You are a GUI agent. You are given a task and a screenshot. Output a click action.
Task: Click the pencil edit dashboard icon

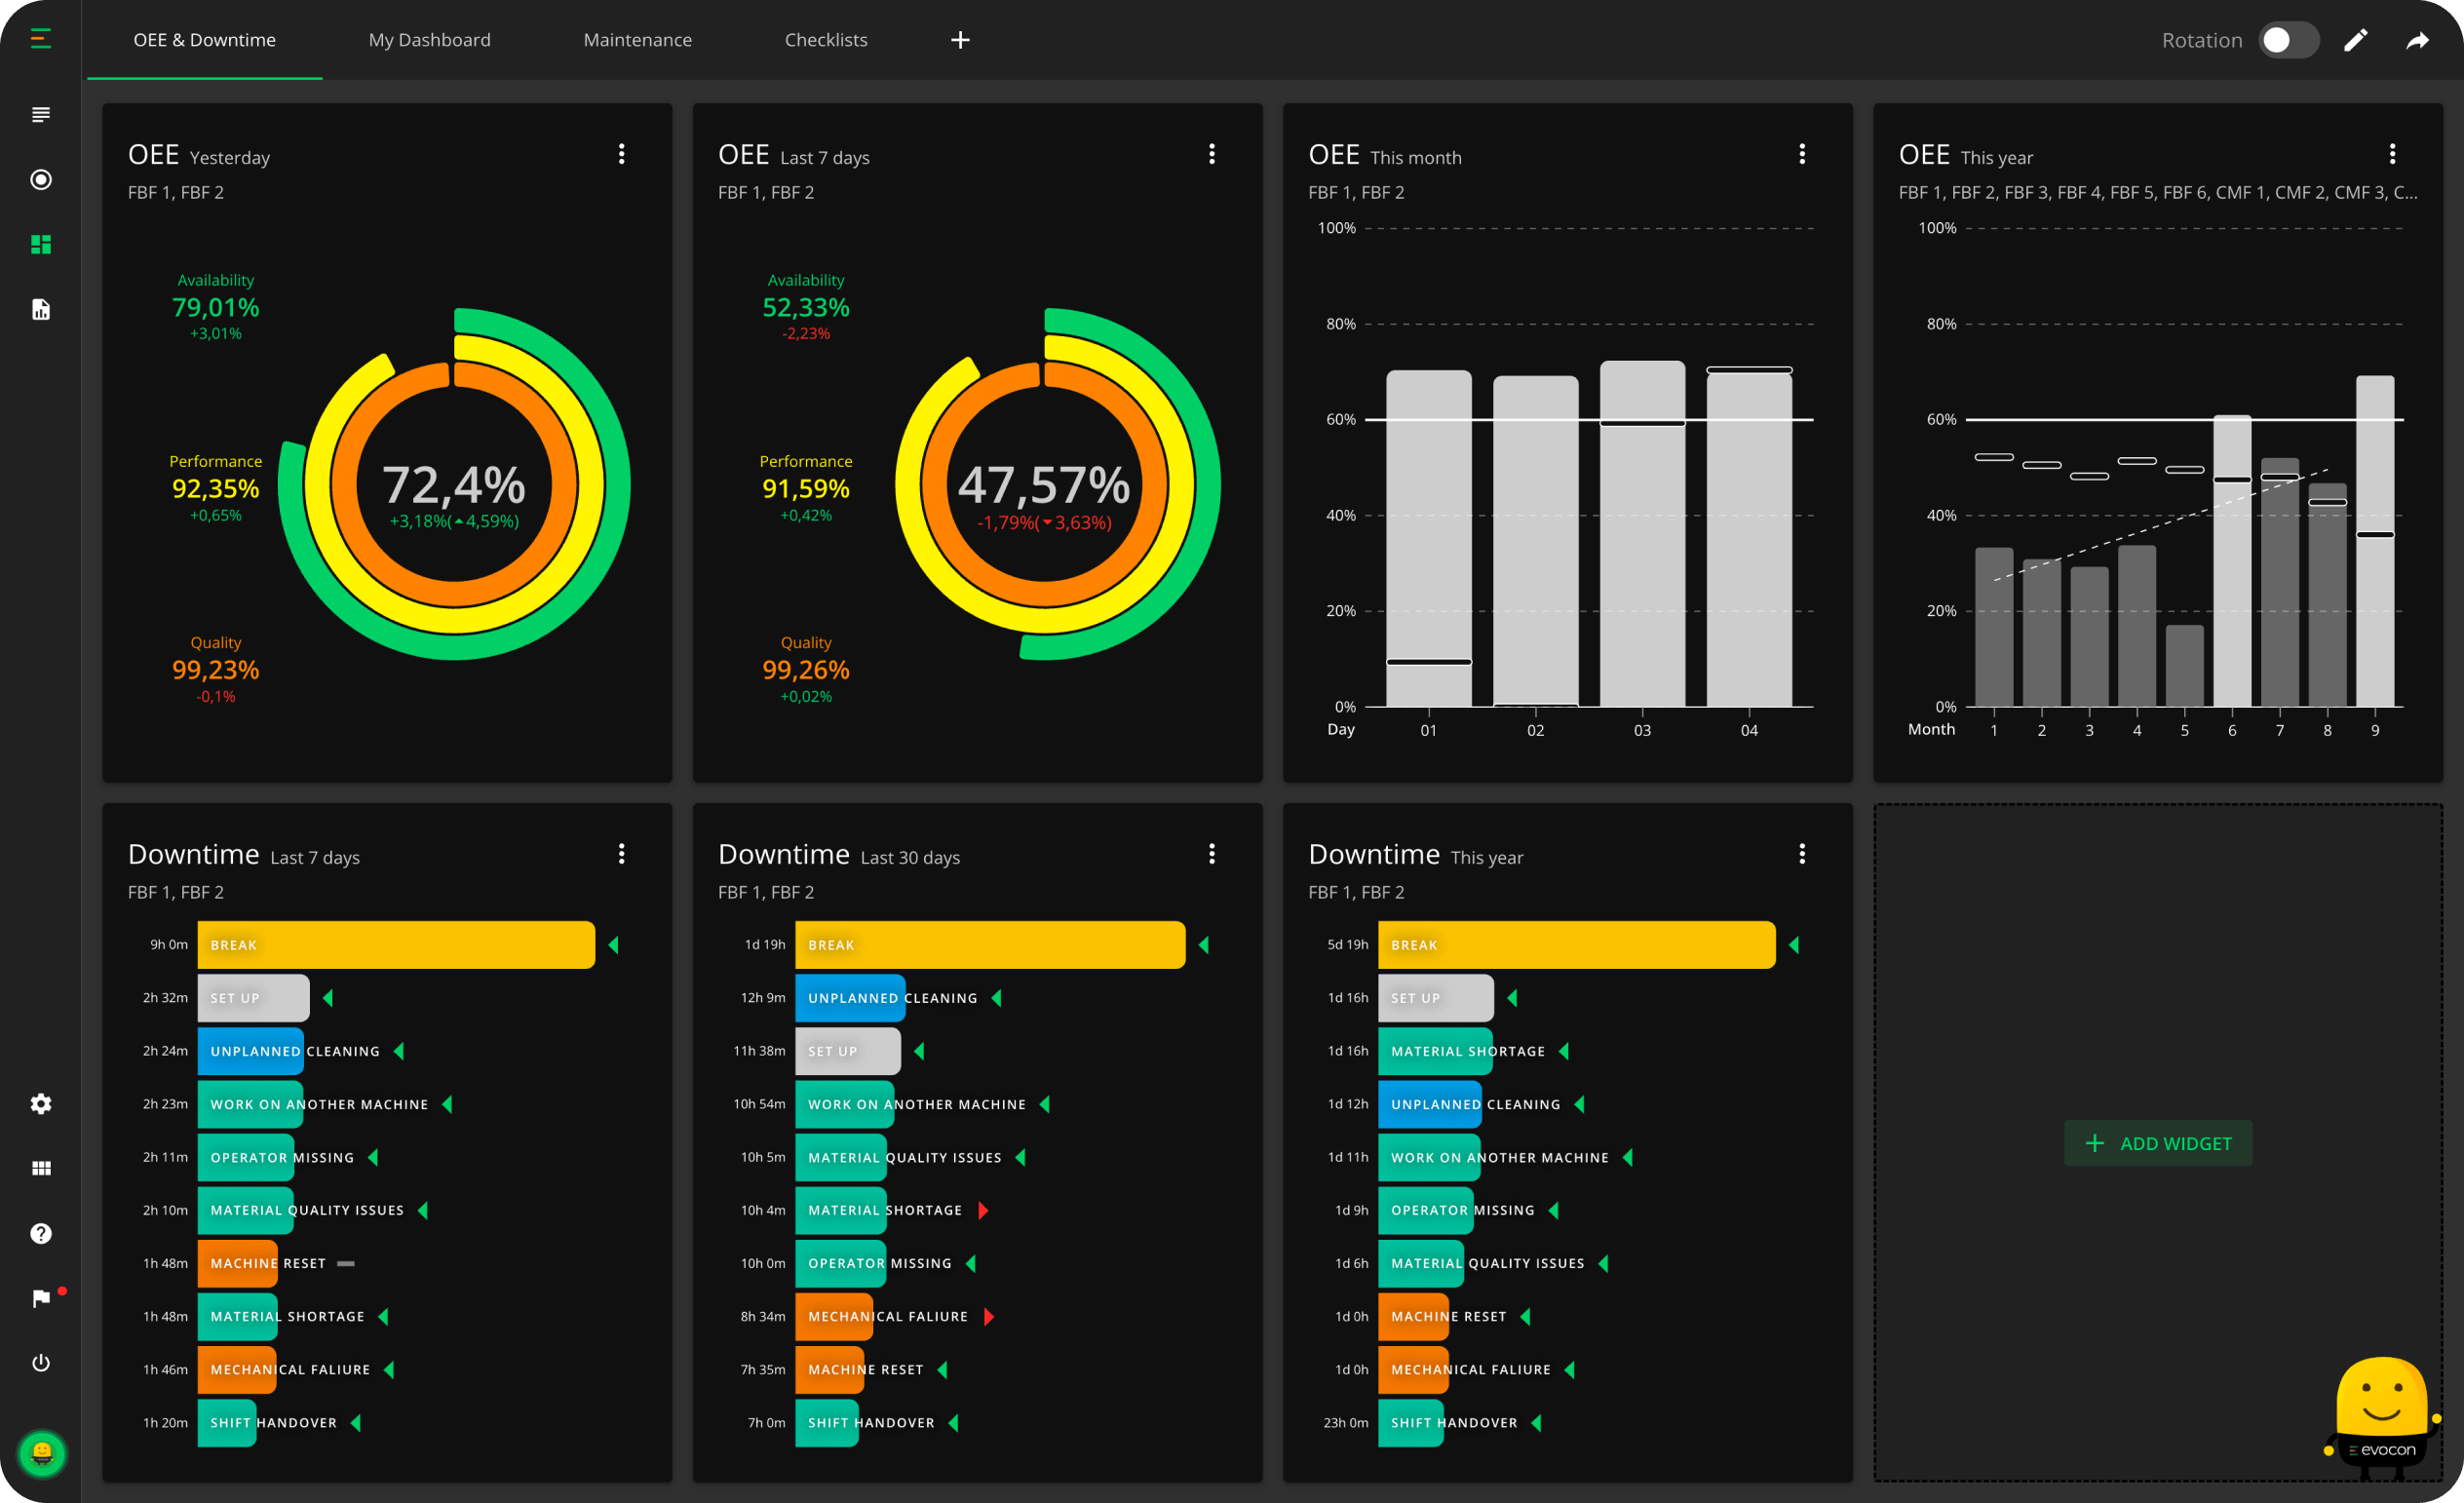(x=2356, y=40)
